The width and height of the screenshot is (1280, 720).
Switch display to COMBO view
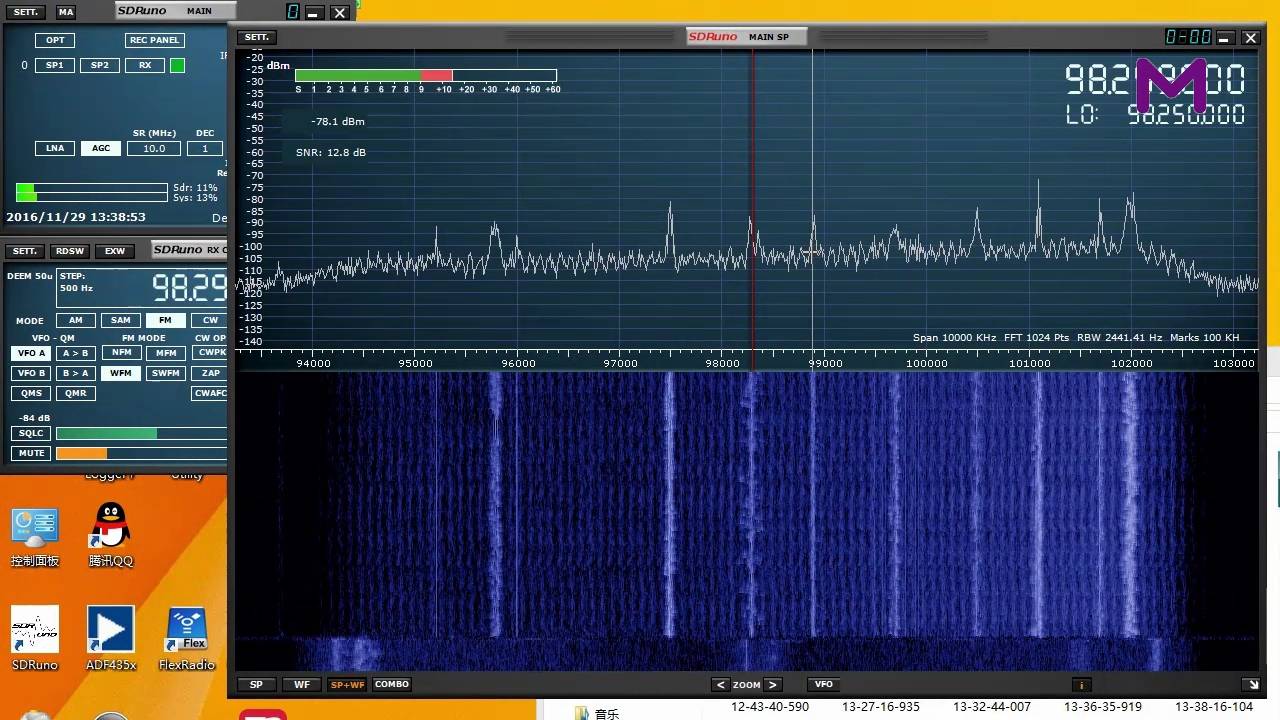click(392, 685)
